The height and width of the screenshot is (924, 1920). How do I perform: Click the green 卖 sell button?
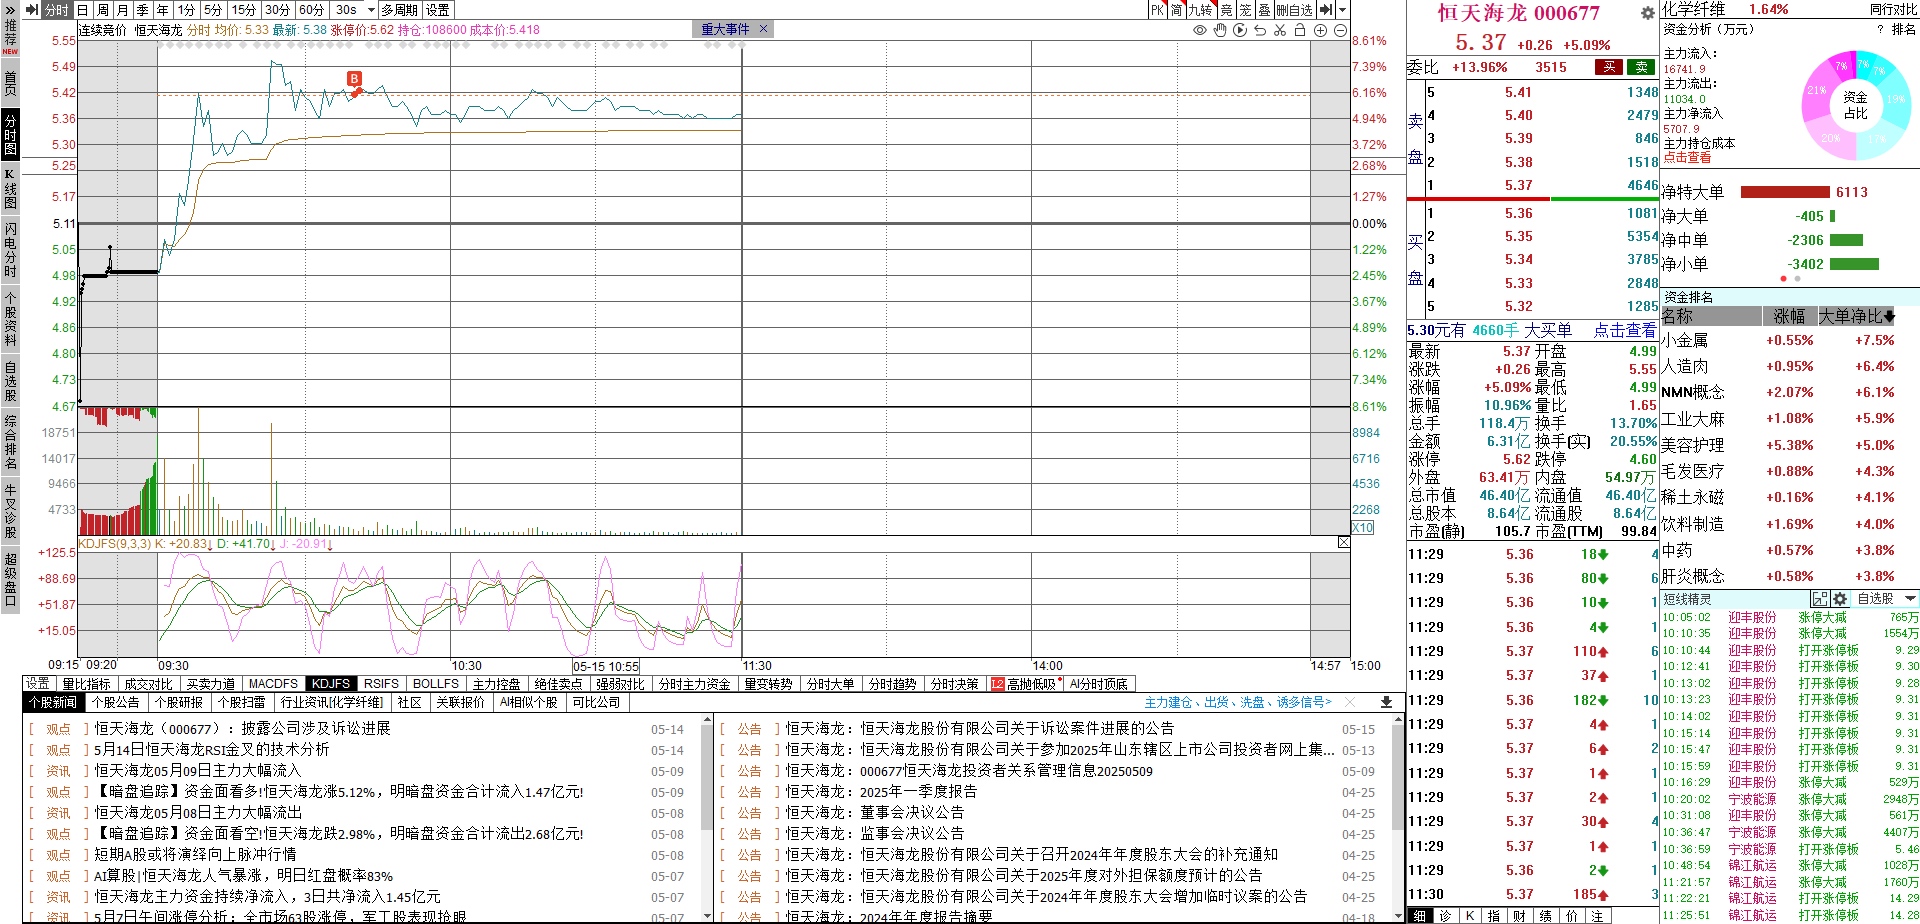click(1641, 67)
